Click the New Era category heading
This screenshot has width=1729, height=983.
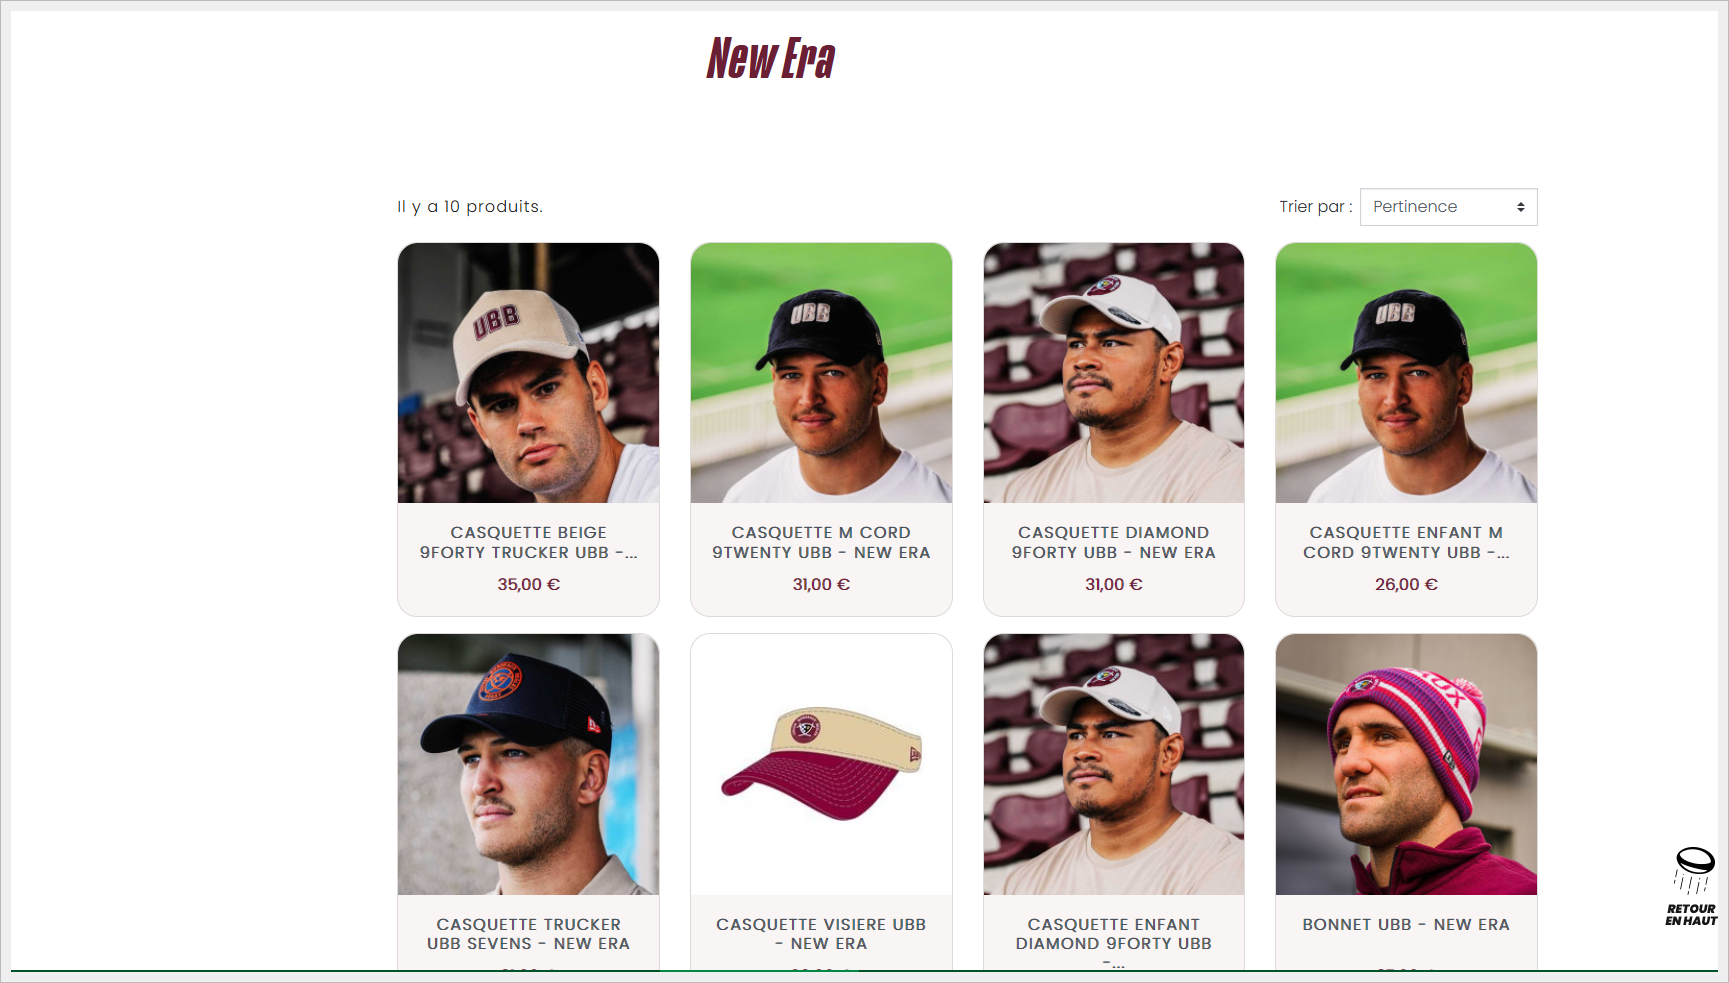[x=770, y=58]
